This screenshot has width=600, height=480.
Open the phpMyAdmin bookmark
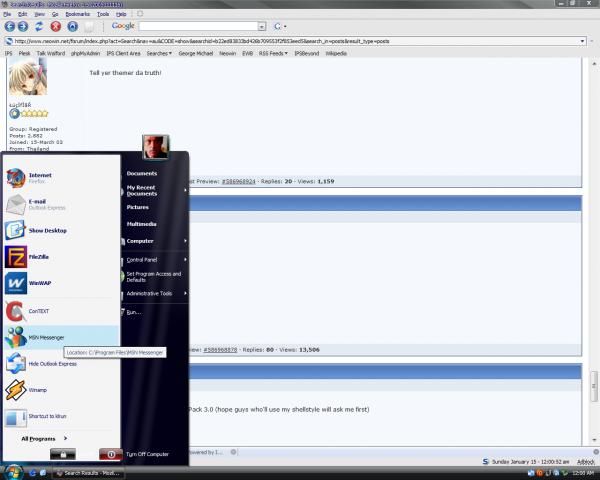[85, 53]
